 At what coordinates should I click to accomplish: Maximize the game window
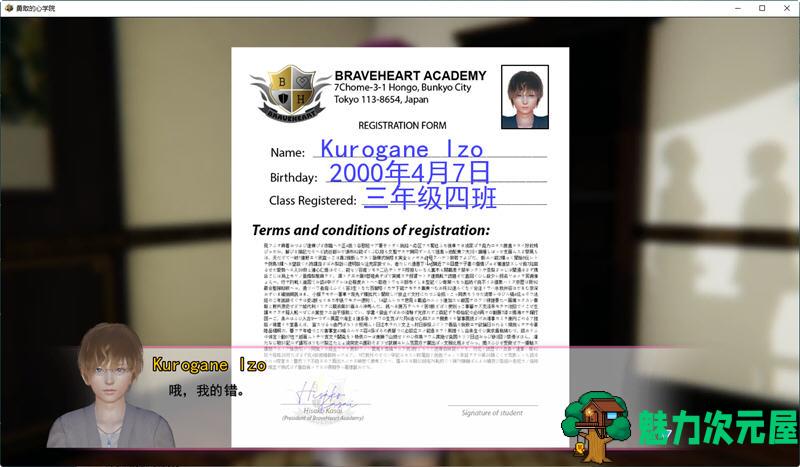pyautogui.click(x=762, y=8)
